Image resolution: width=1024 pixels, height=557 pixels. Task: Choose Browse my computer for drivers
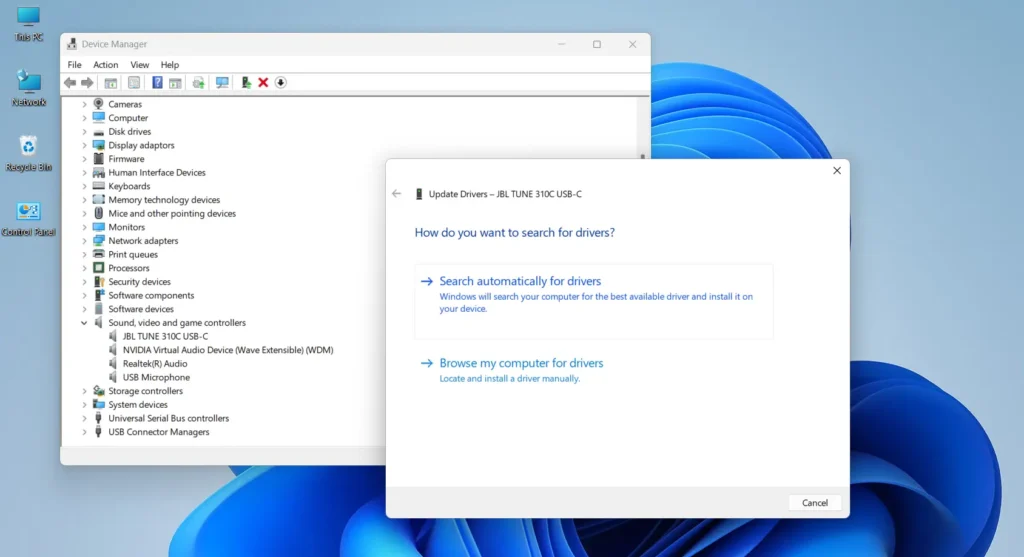pyautogui.click(x=520, y=370)
